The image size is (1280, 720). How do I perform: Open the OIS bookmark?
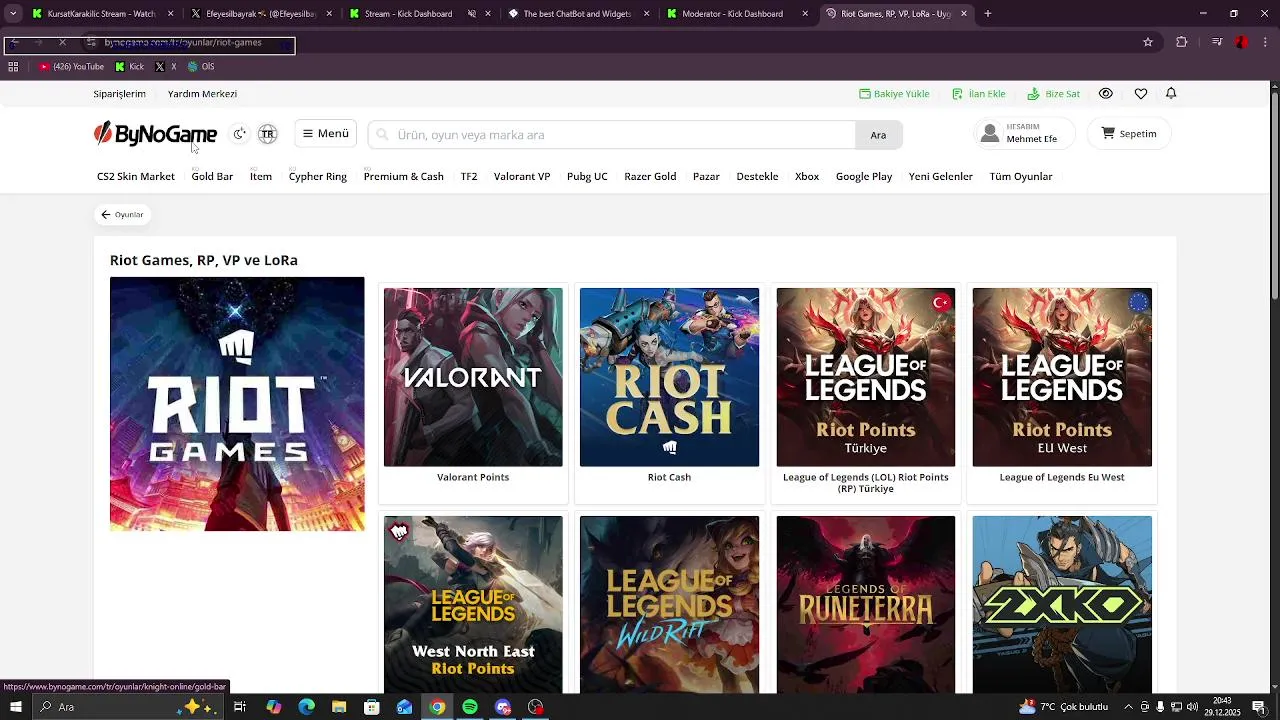[201, 67]
